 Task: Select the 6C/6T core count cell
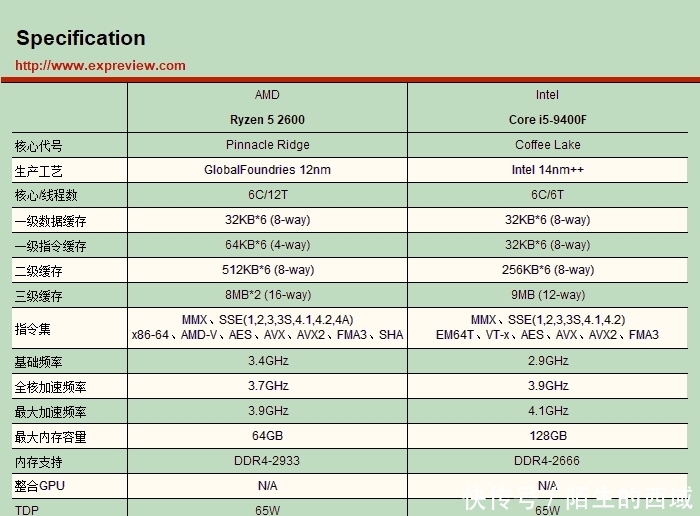[x=547, y=195]
